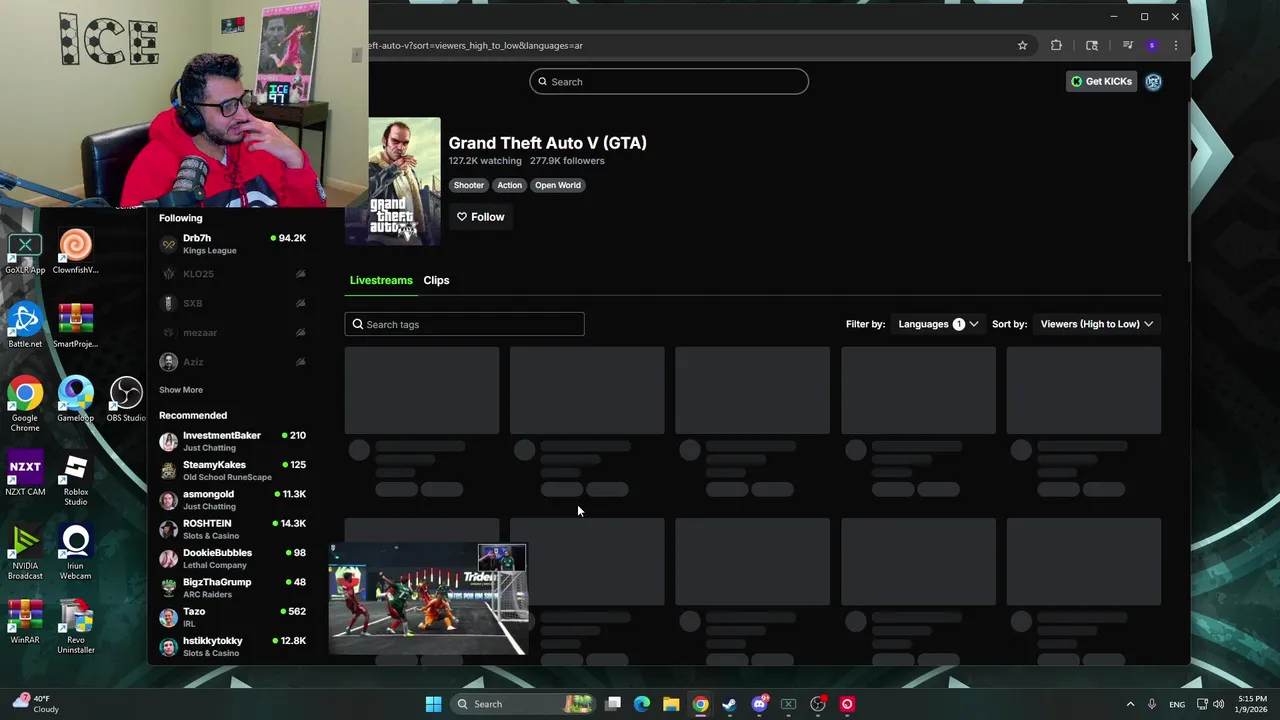Image resolution: width=1280 pixels, height=720 pixels.
Task: Open Gameloop desktop shortcut
Action: point(75,401)
